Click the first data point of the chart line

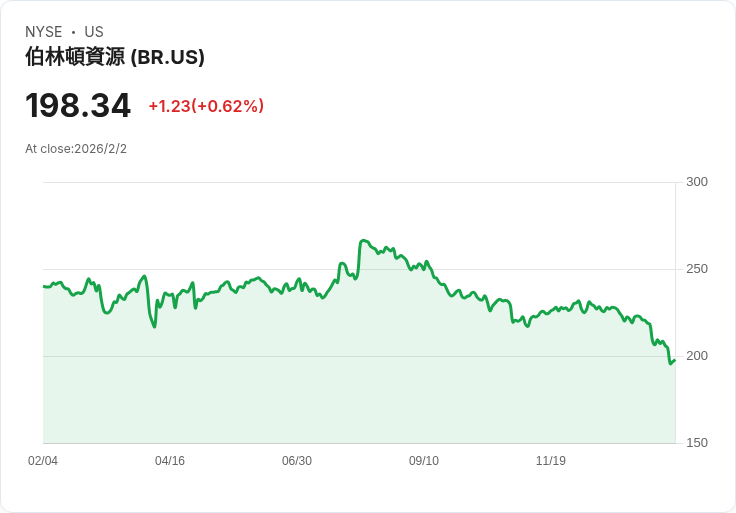pyautogui.click(x=44, y=286)
